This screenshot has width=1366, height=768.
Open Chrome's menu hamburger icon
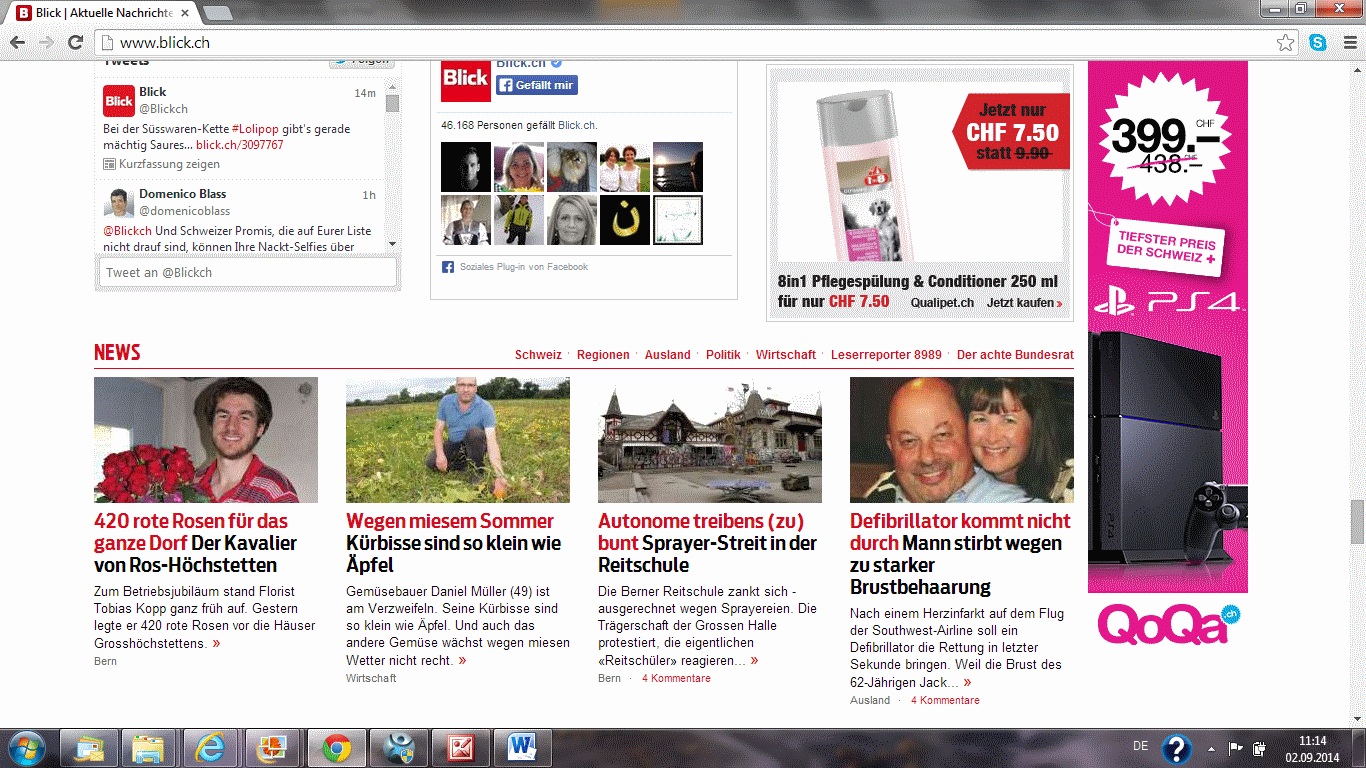(1347, 43)
